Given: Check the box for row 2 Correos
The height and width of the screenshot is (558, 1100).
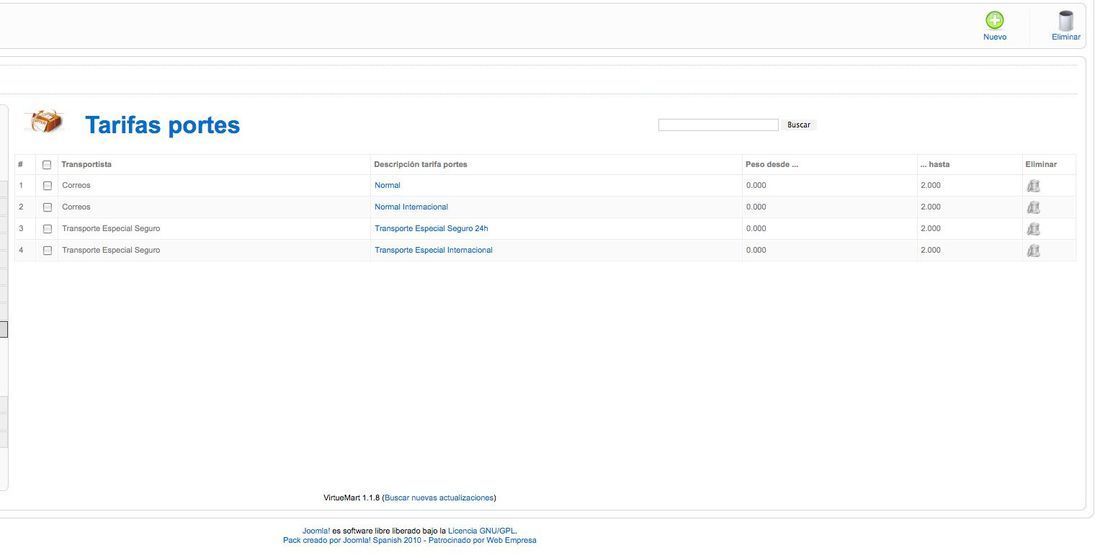Looking at the screenshot, I should pos(47,207).
